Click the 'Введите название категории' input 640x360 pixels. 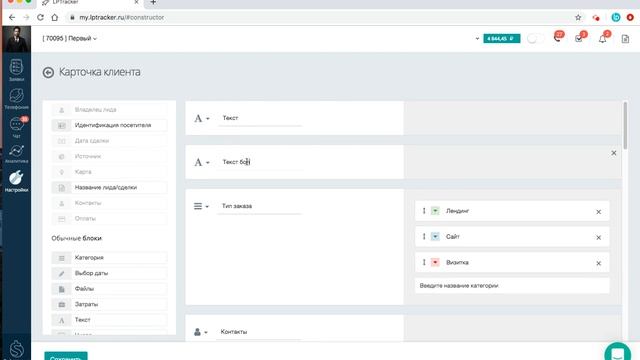pos(512,286)
